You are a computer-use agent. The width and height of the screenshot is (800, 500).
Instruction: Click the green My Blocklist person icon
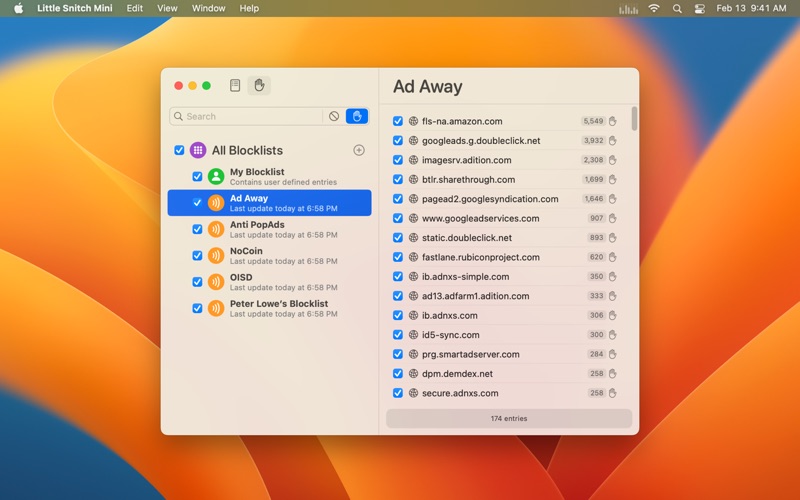(x=216, y=177)
